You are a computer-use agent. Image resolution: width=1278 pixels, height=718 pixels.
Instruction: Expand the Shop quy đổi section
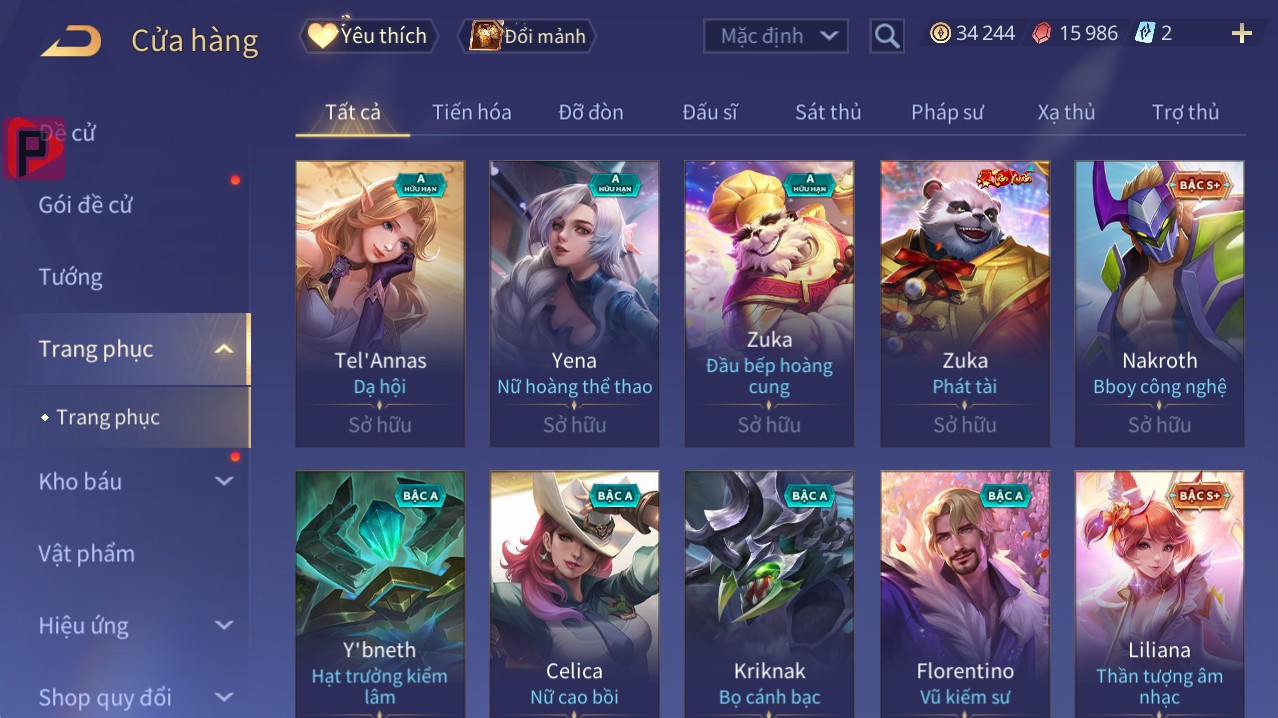coord(224,697)
